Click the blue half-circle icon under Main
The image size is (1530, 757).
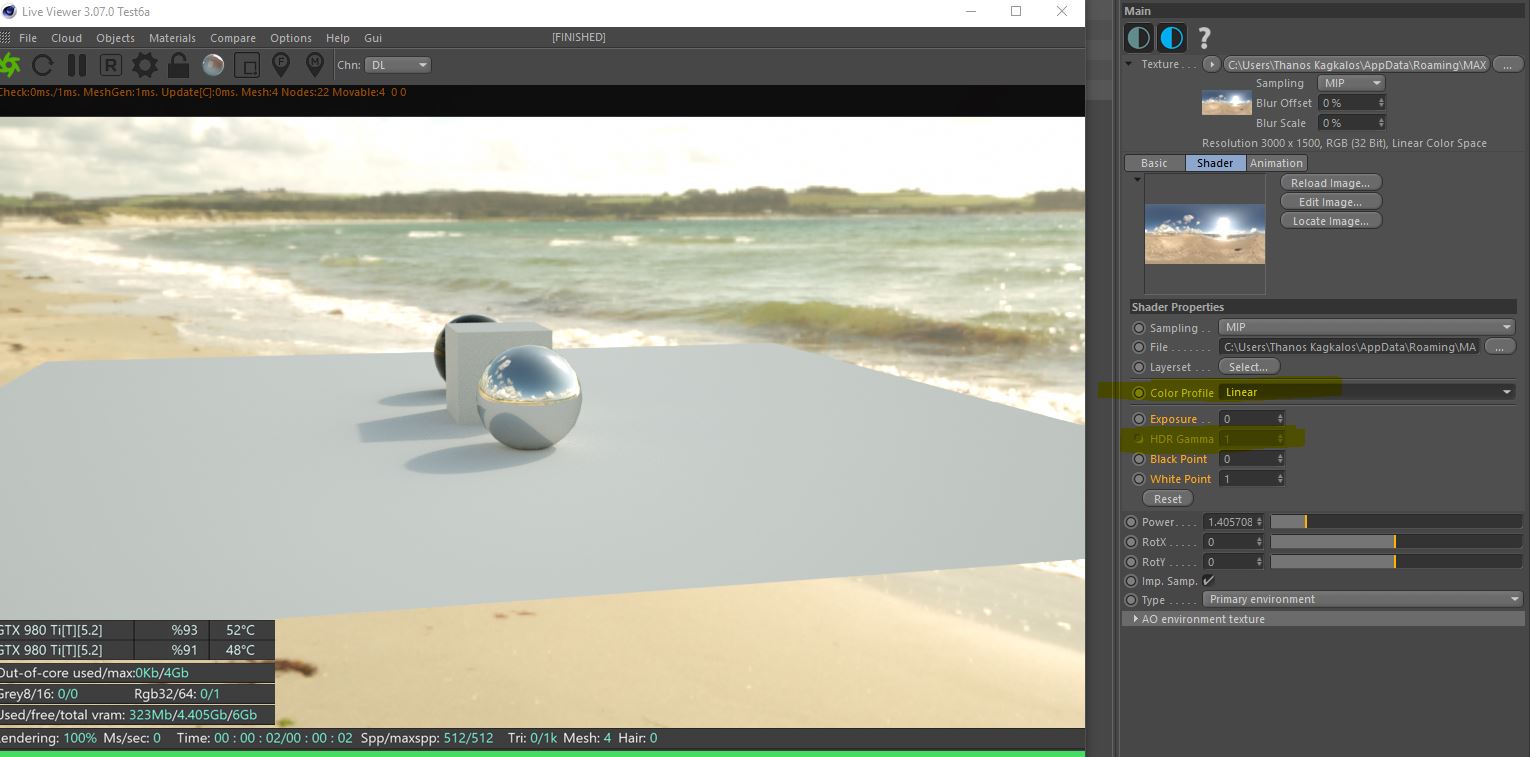1172,38
